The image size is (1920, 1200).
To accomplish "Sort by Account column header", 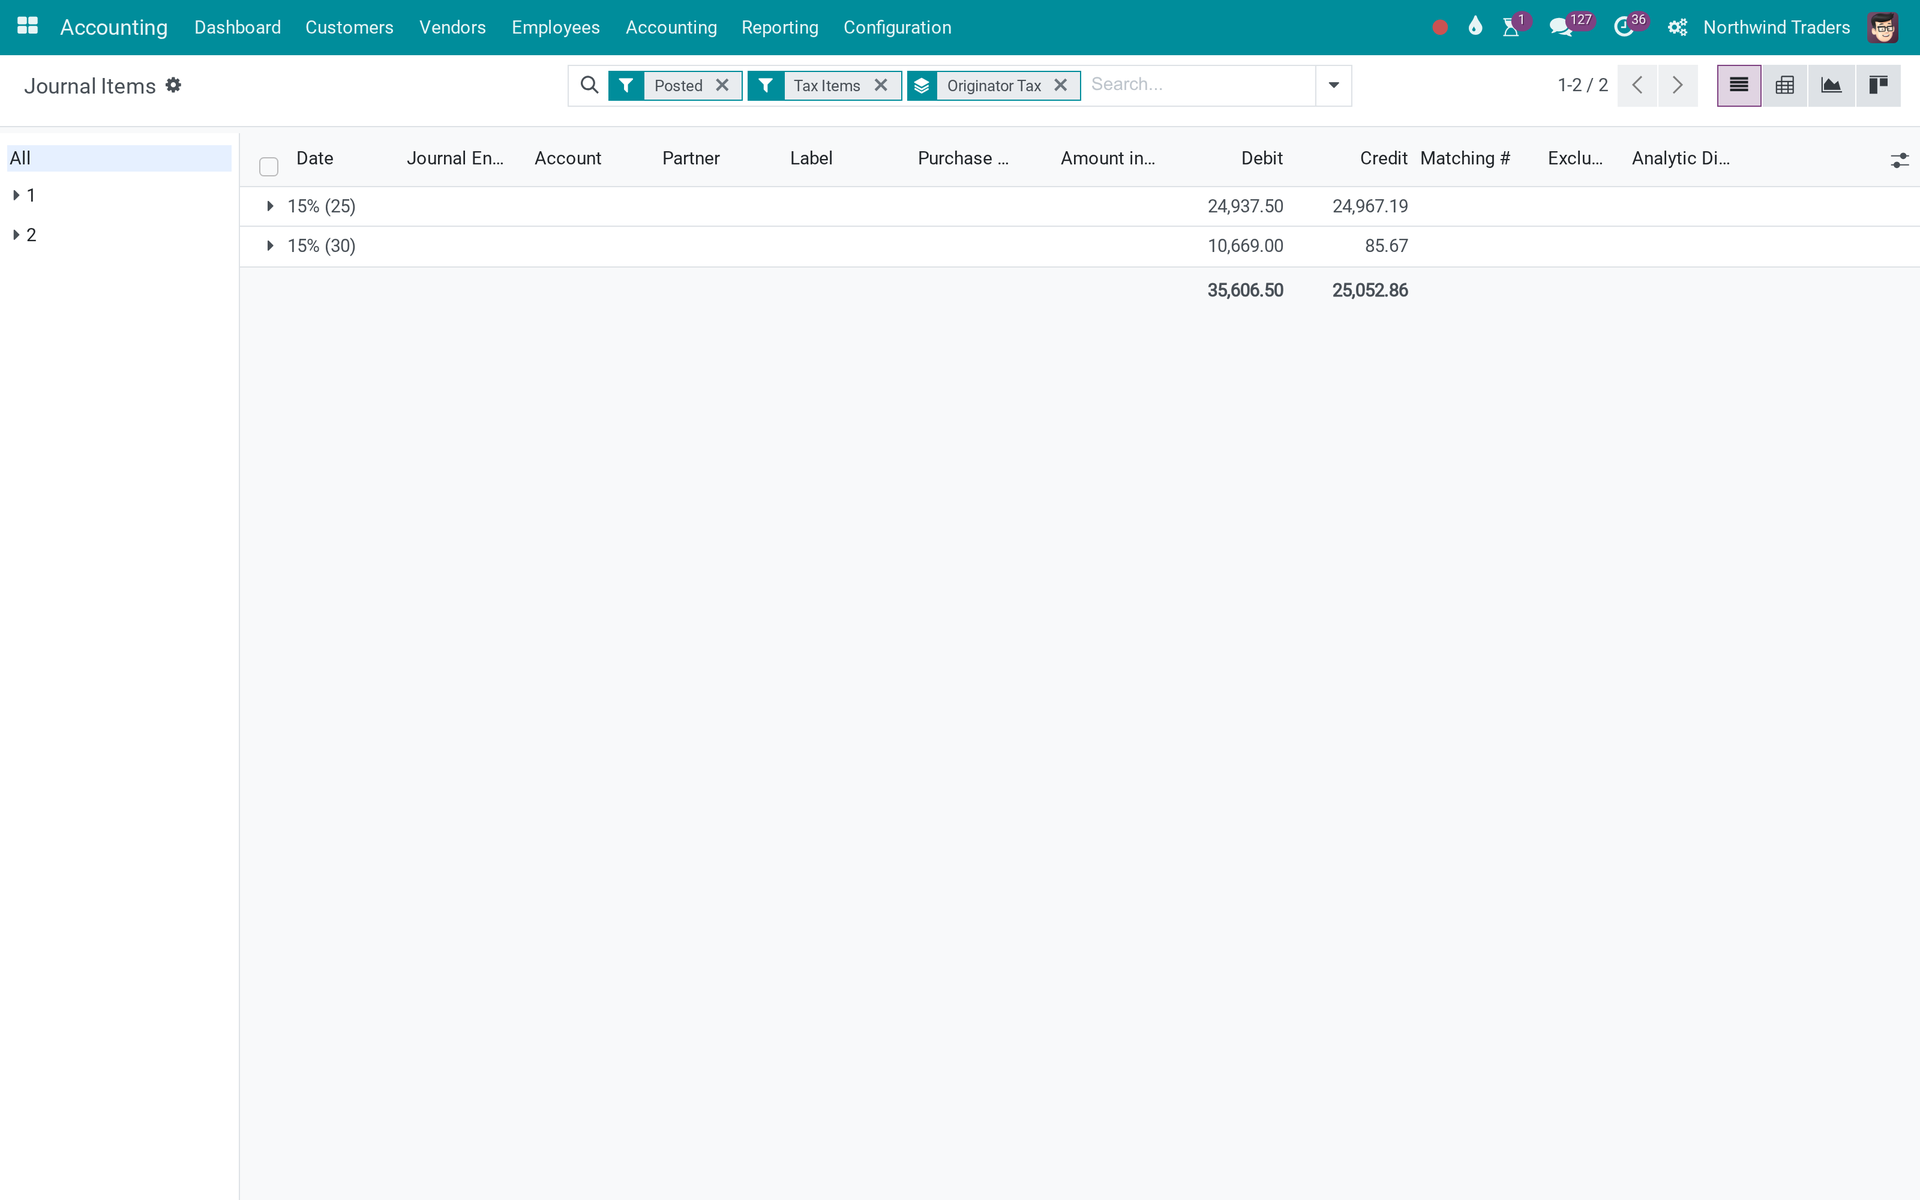I will [x=567, y=158].
